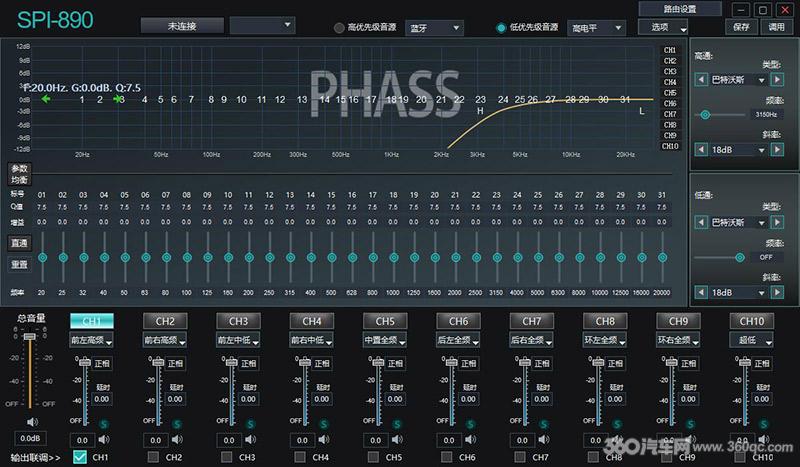Solo CH1 with its S icon
Screen dimensions: 800x467
[x=104, y=424]
